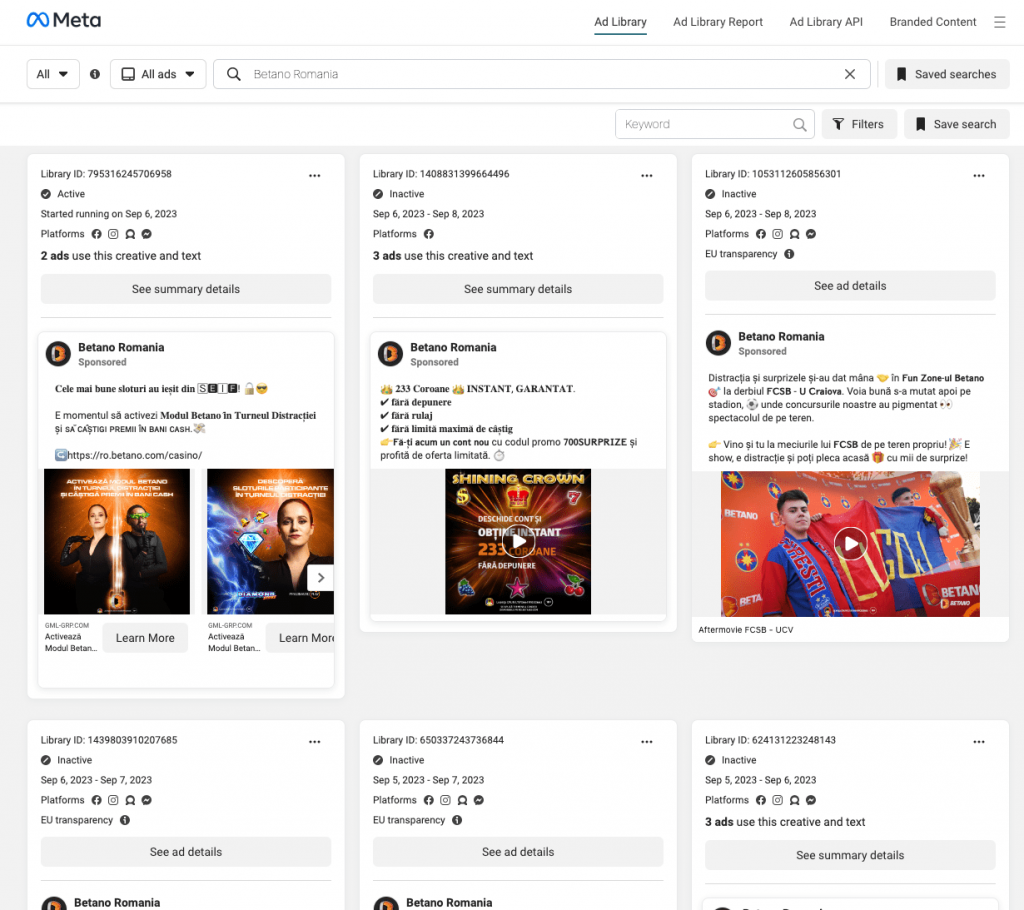The image size is (1024, 910).
Task: See summary details for ad 795316245706958
Action: pos(185,289)
